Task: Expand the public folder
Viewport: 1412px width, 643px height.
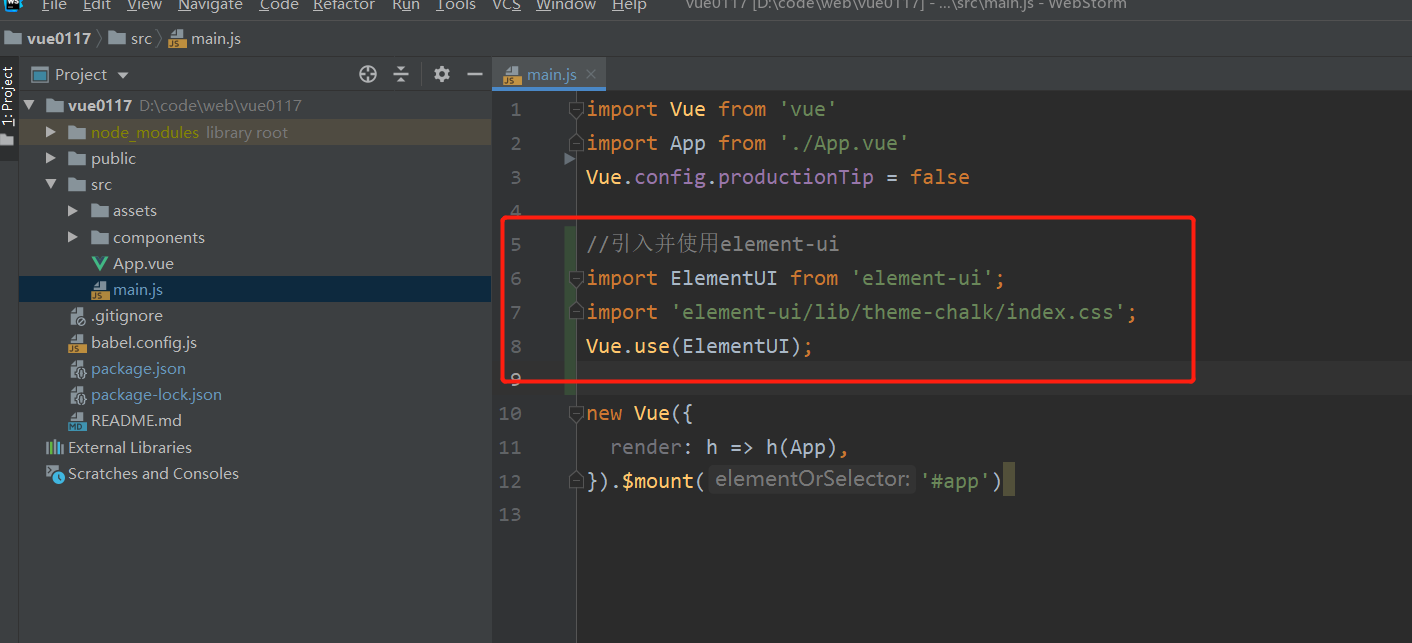Action: pyautogui.click(x=51, y=158)
